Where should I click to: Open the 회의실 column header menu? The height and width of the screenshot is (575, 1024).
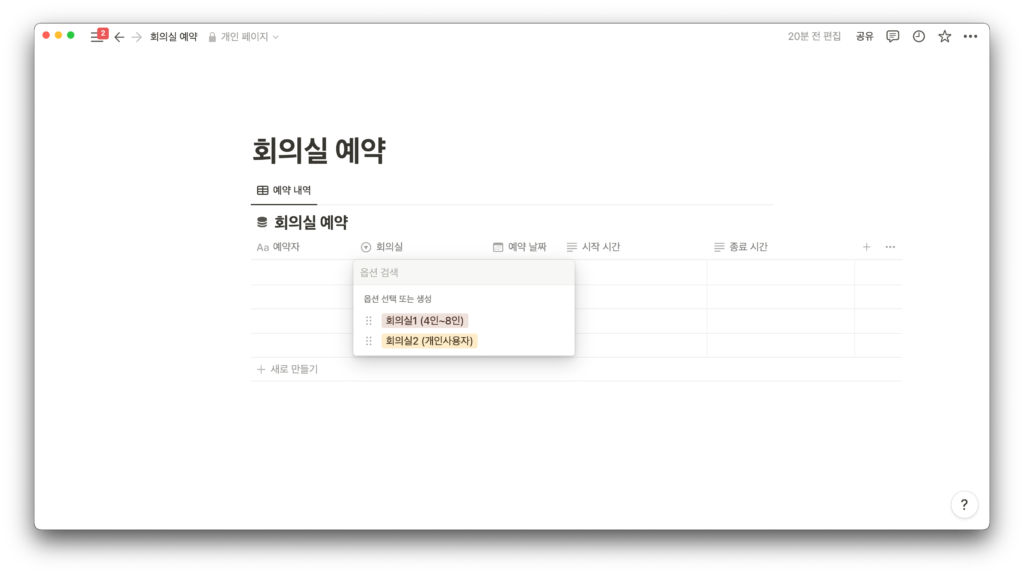point(388,247)
